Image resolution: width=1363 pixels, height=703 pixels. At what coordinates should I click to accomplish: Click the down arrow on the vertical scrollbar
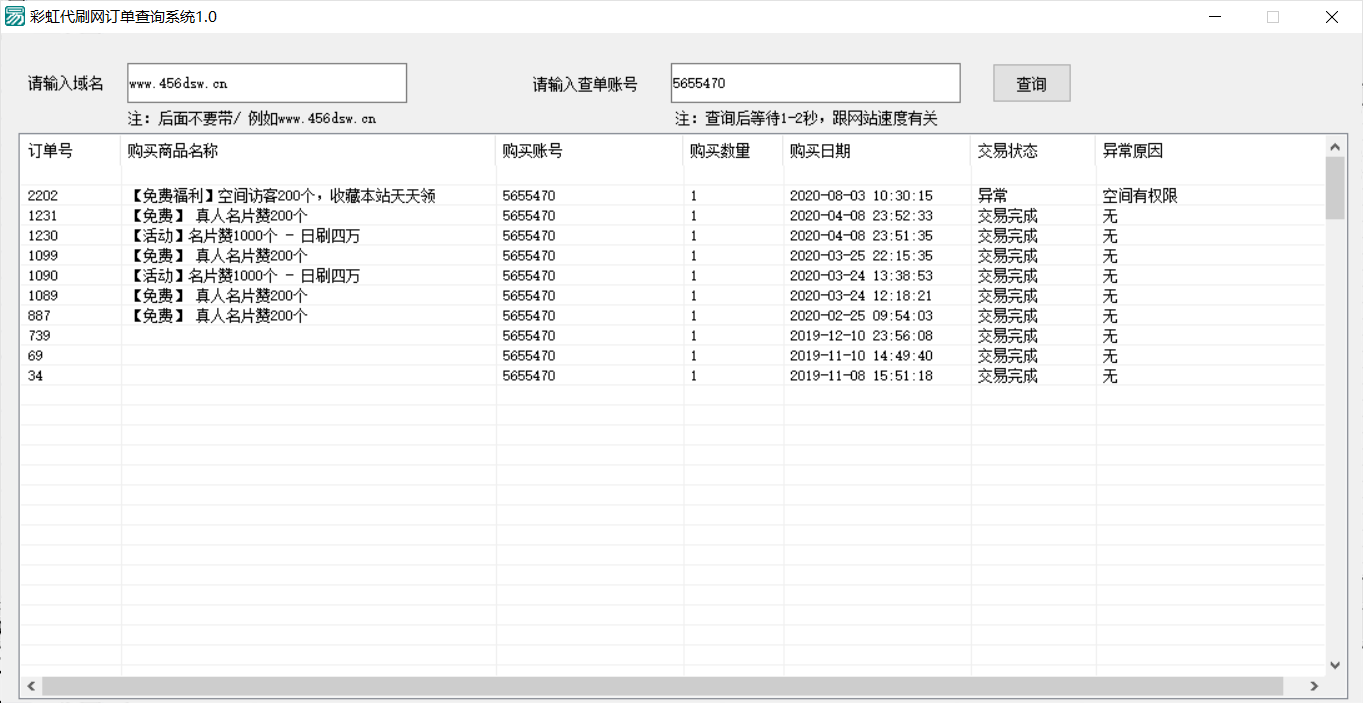click(x=1335, y=664)
